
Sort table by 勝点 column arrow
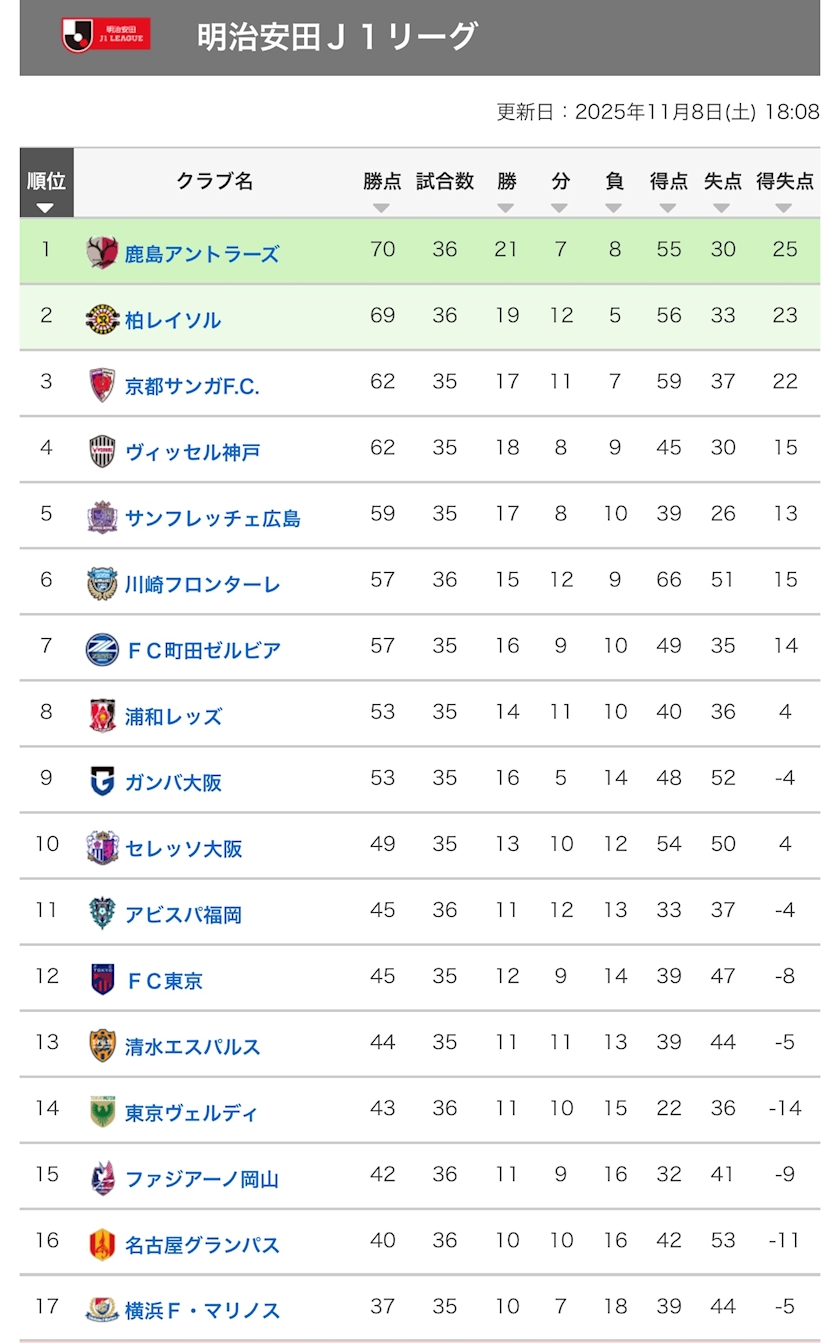[381, 208]
